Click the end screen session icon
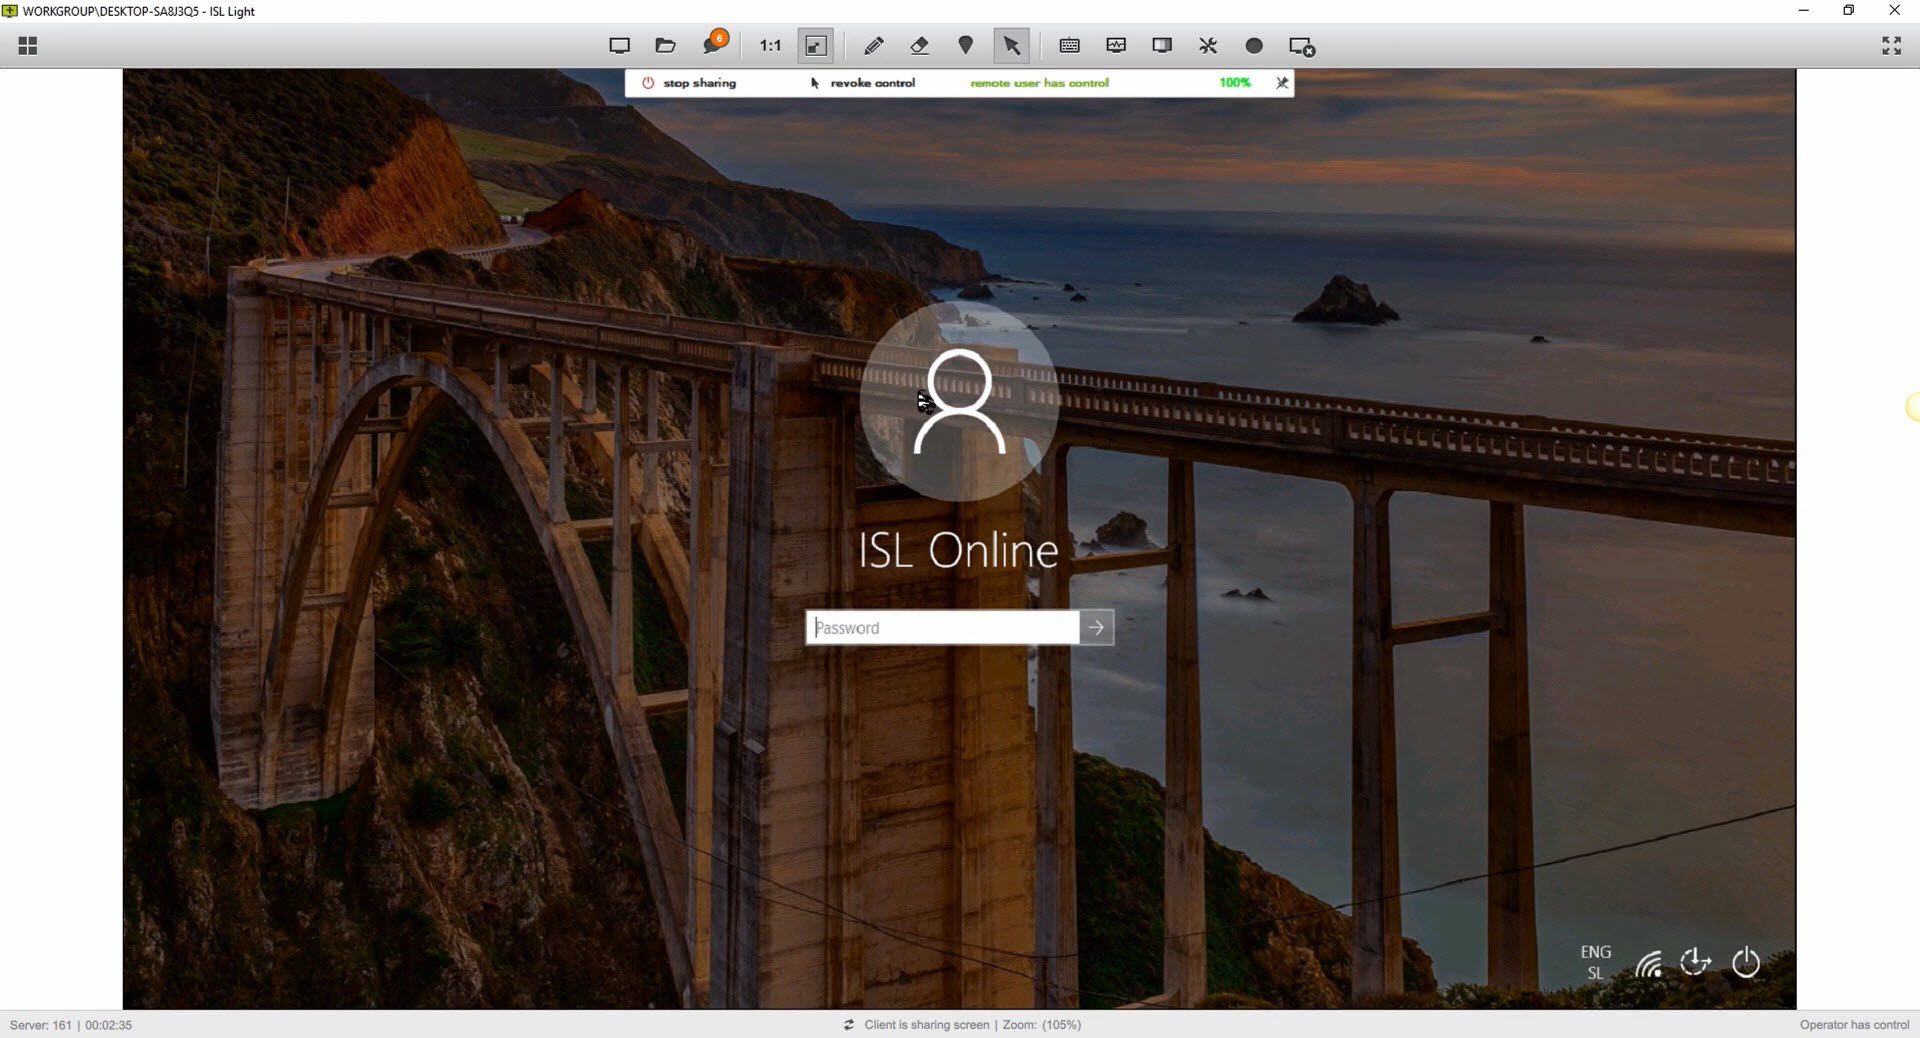This screenshot has height=1038, width=1920. [x=1301, y=46]
